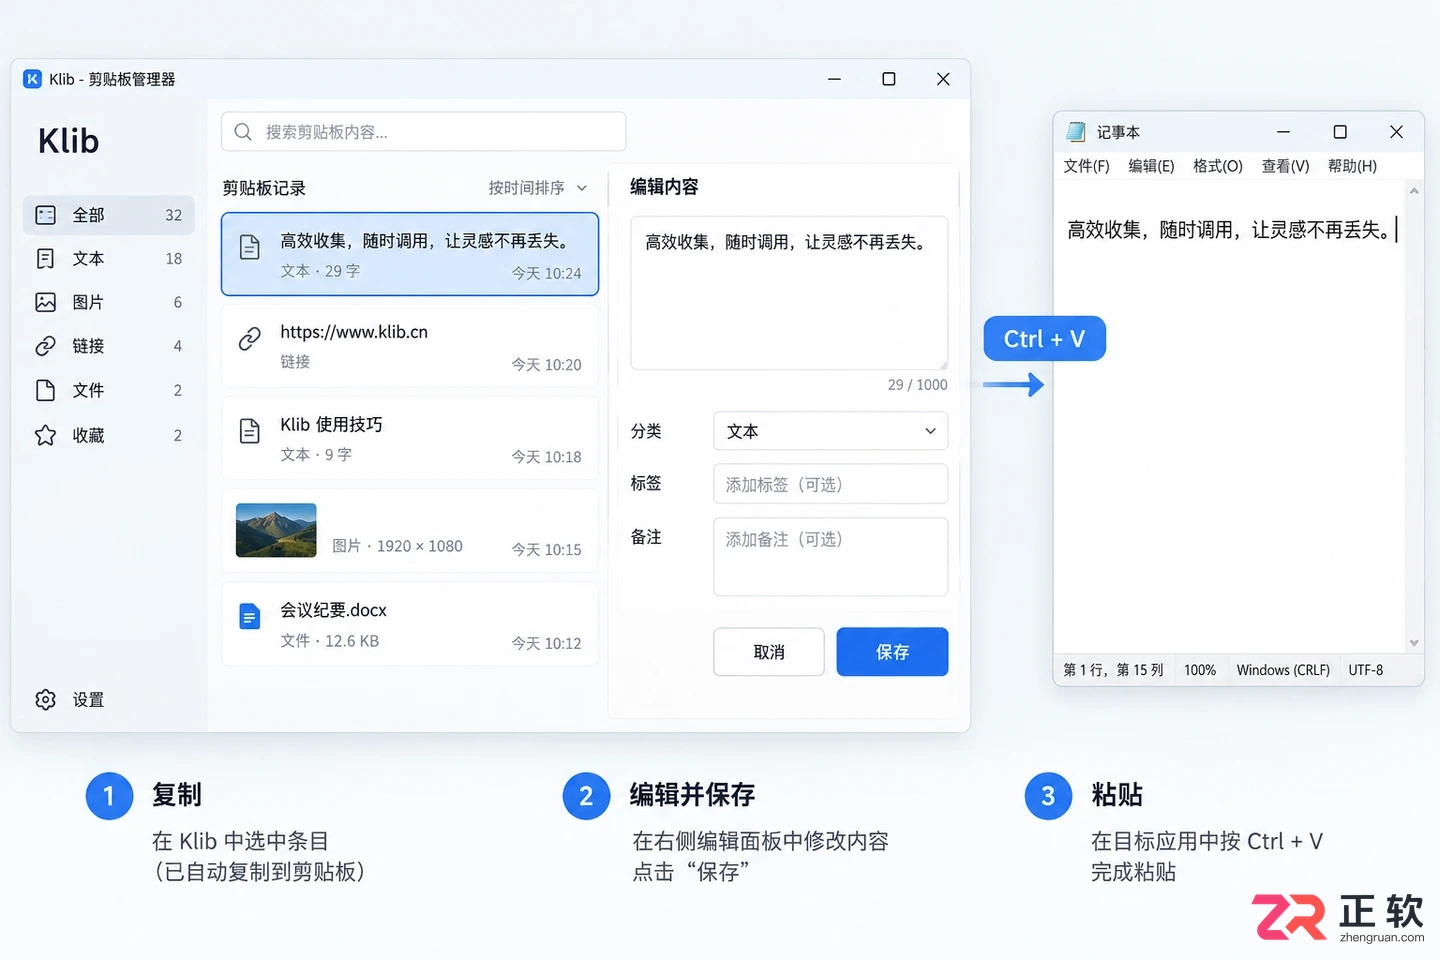Click UTF-8 encoding in 记事本 status bar
Screen dimensions: 1440x960
(1366, 670)
